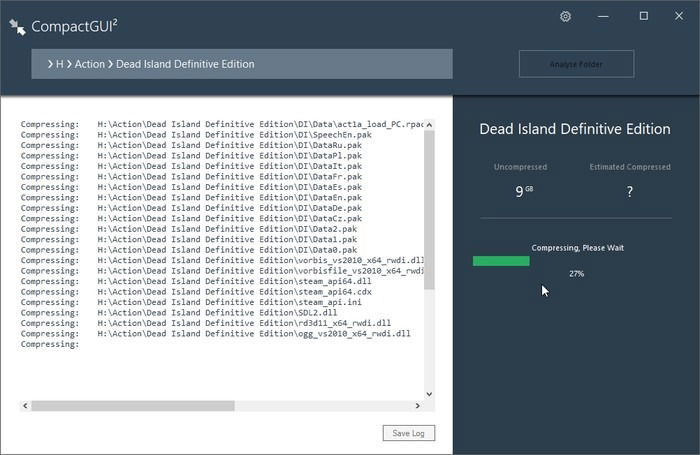700x455 pixels.
Task: Close the CompactGUI window
Action: tap(679, 16)
